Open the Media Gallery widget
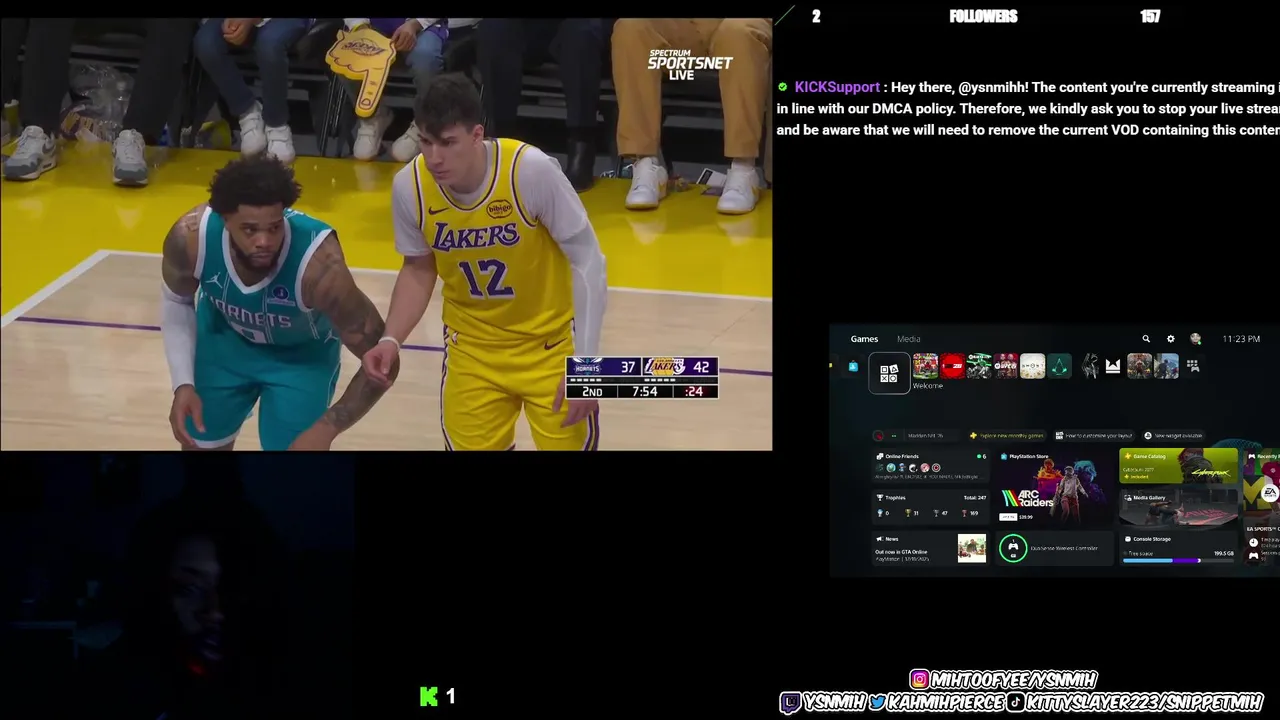This screenshot has width=1280, height=720. (x=1179, y=507)
